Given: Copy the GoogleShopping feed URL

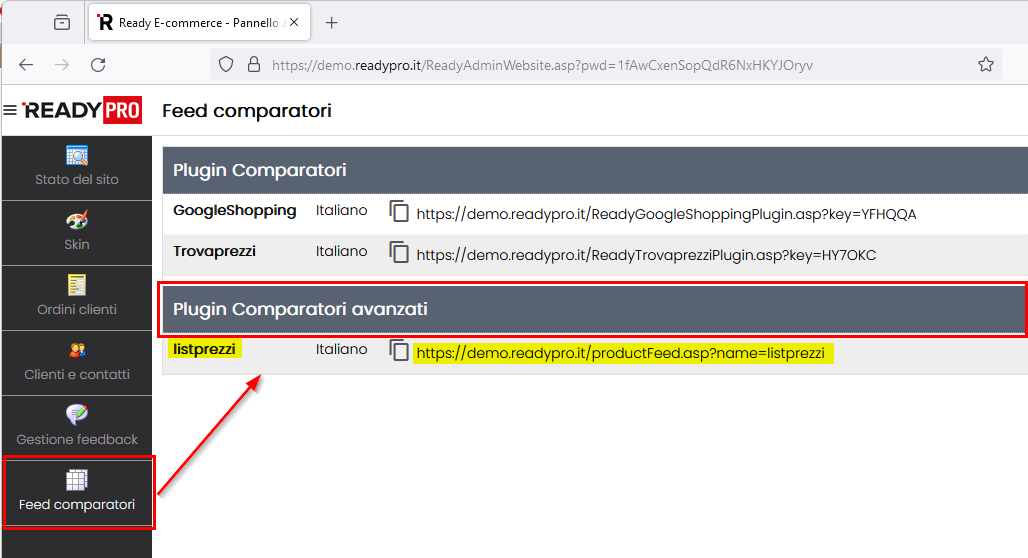Looking at the screenshot, I should pos(399,211).
